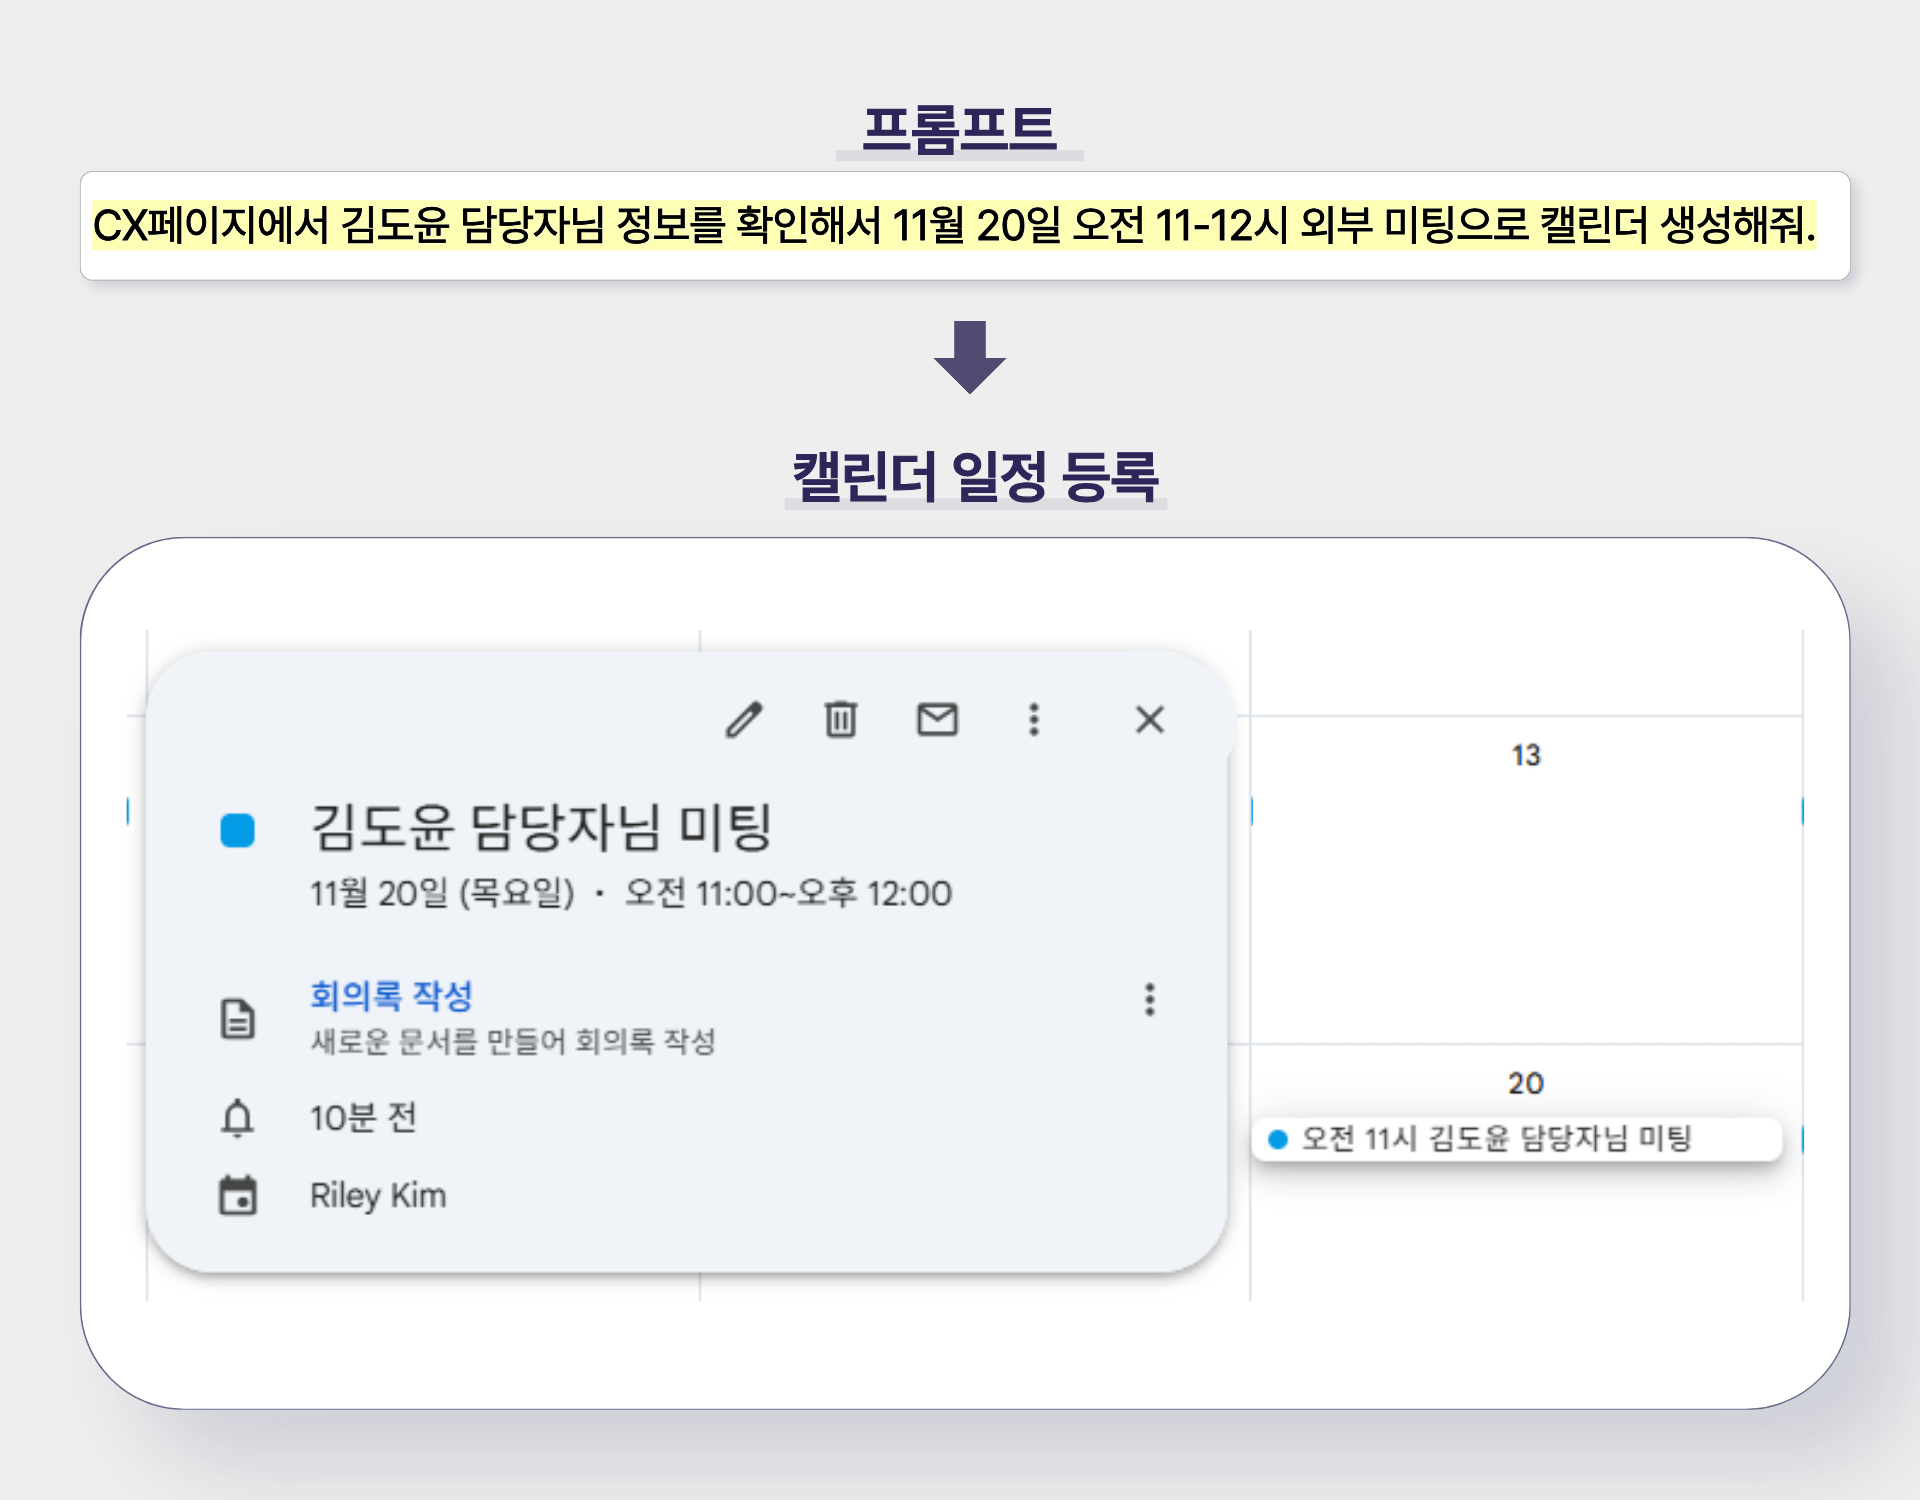Open the email envelope icon for guests
This screenshot has width=1920, height=1500.
point(936,719)
